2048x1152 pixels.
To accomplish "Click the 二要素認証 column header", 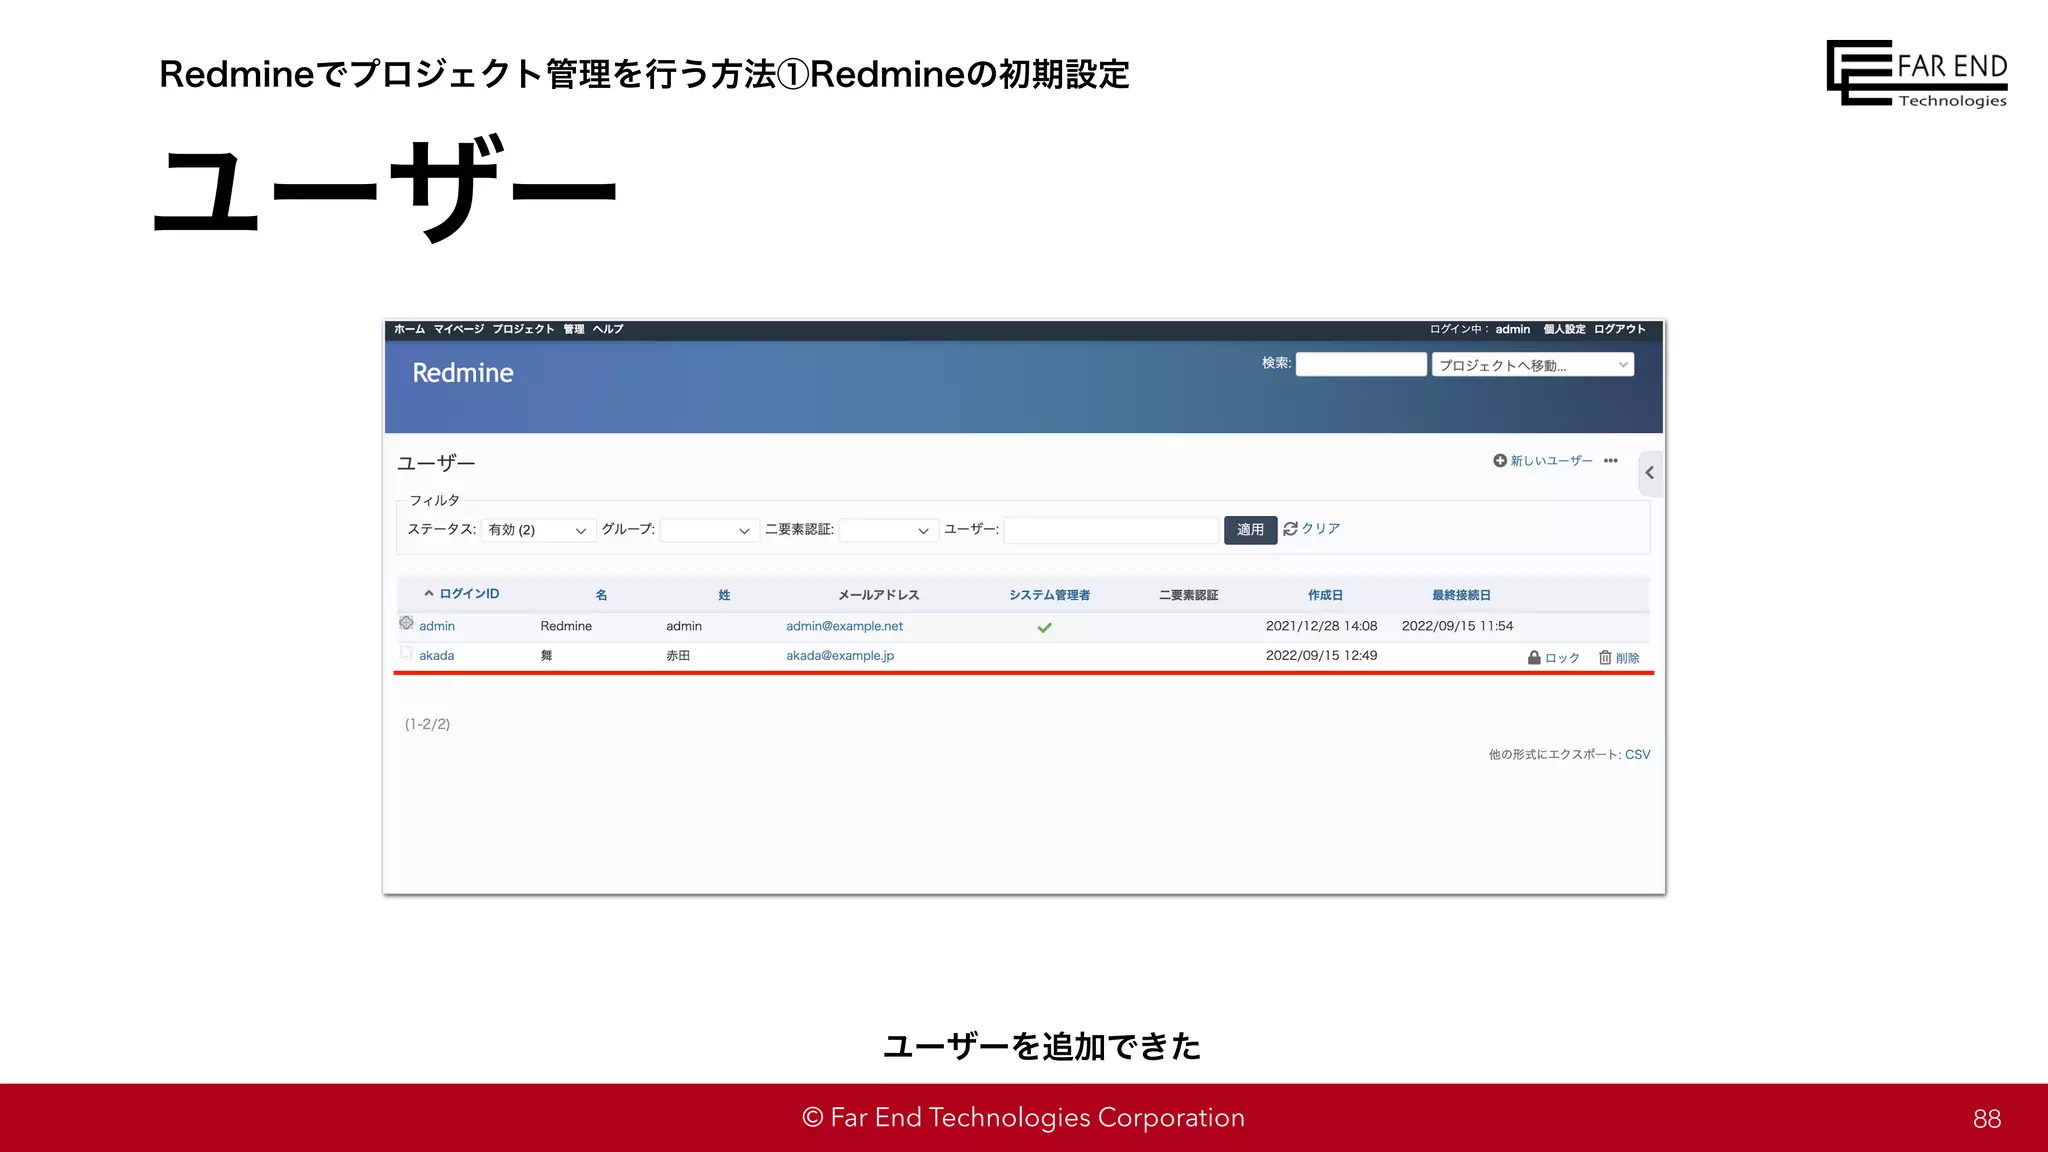I will pyautogui.click(x=1188, y=595).
